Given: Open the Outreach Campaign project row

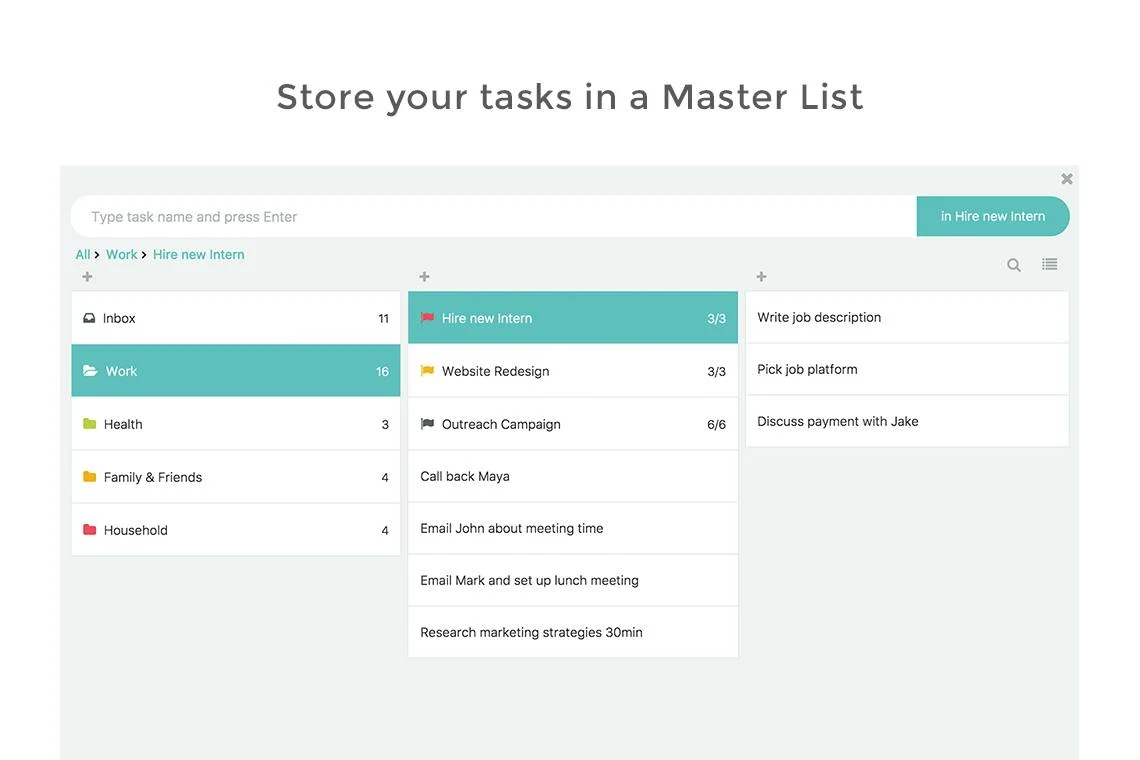Looking at the screenshot, I should [573, 424].
